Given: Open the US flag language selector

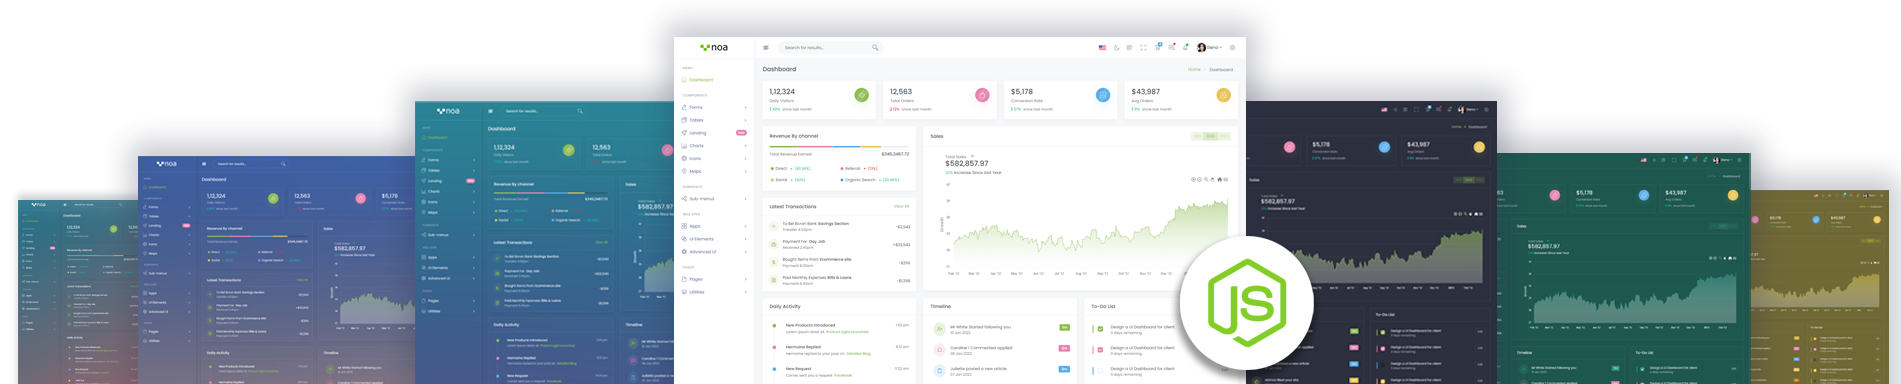Looking at the screenshot, I should point(1102,47).
